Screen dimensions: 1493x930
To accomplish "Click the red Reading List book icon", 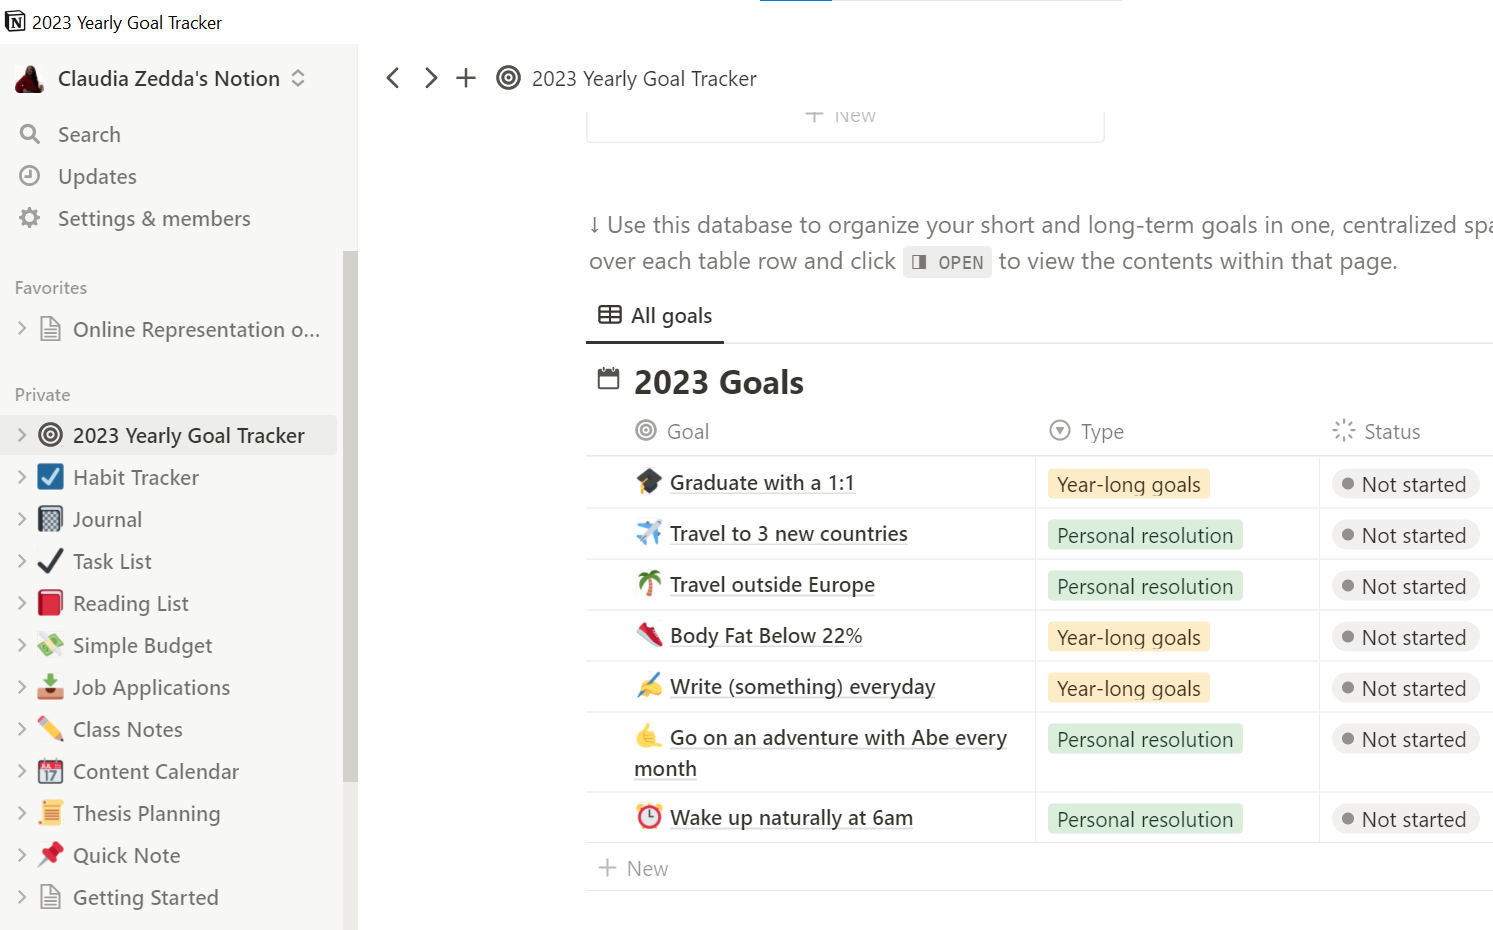I will pos(50,603).
